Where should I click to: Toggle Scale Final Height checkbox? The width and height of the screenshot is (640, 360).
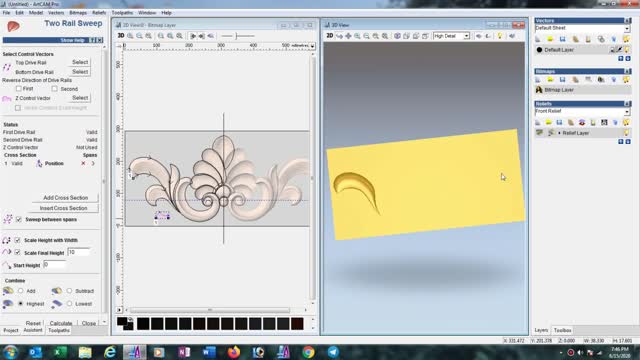(x=17, y=253)
